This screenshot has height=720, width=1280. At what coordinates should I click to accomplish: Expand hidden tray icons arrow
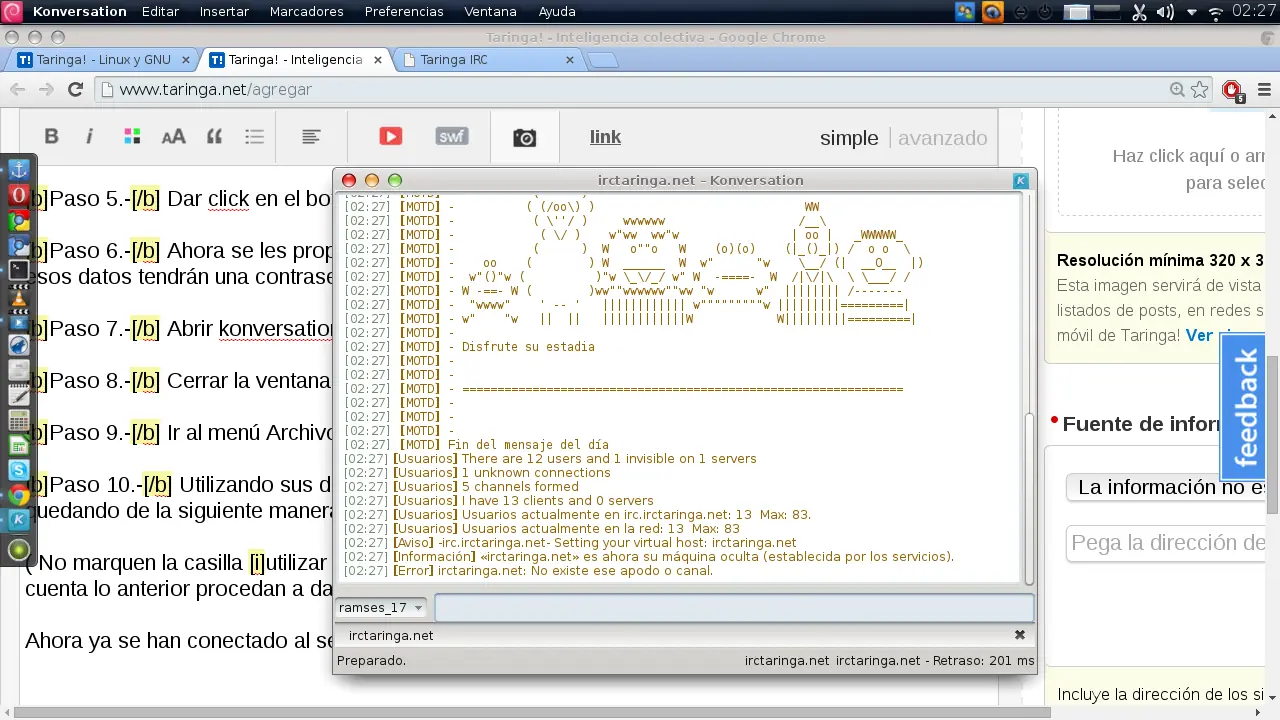pyautogui.click(x=1191, y=12)
